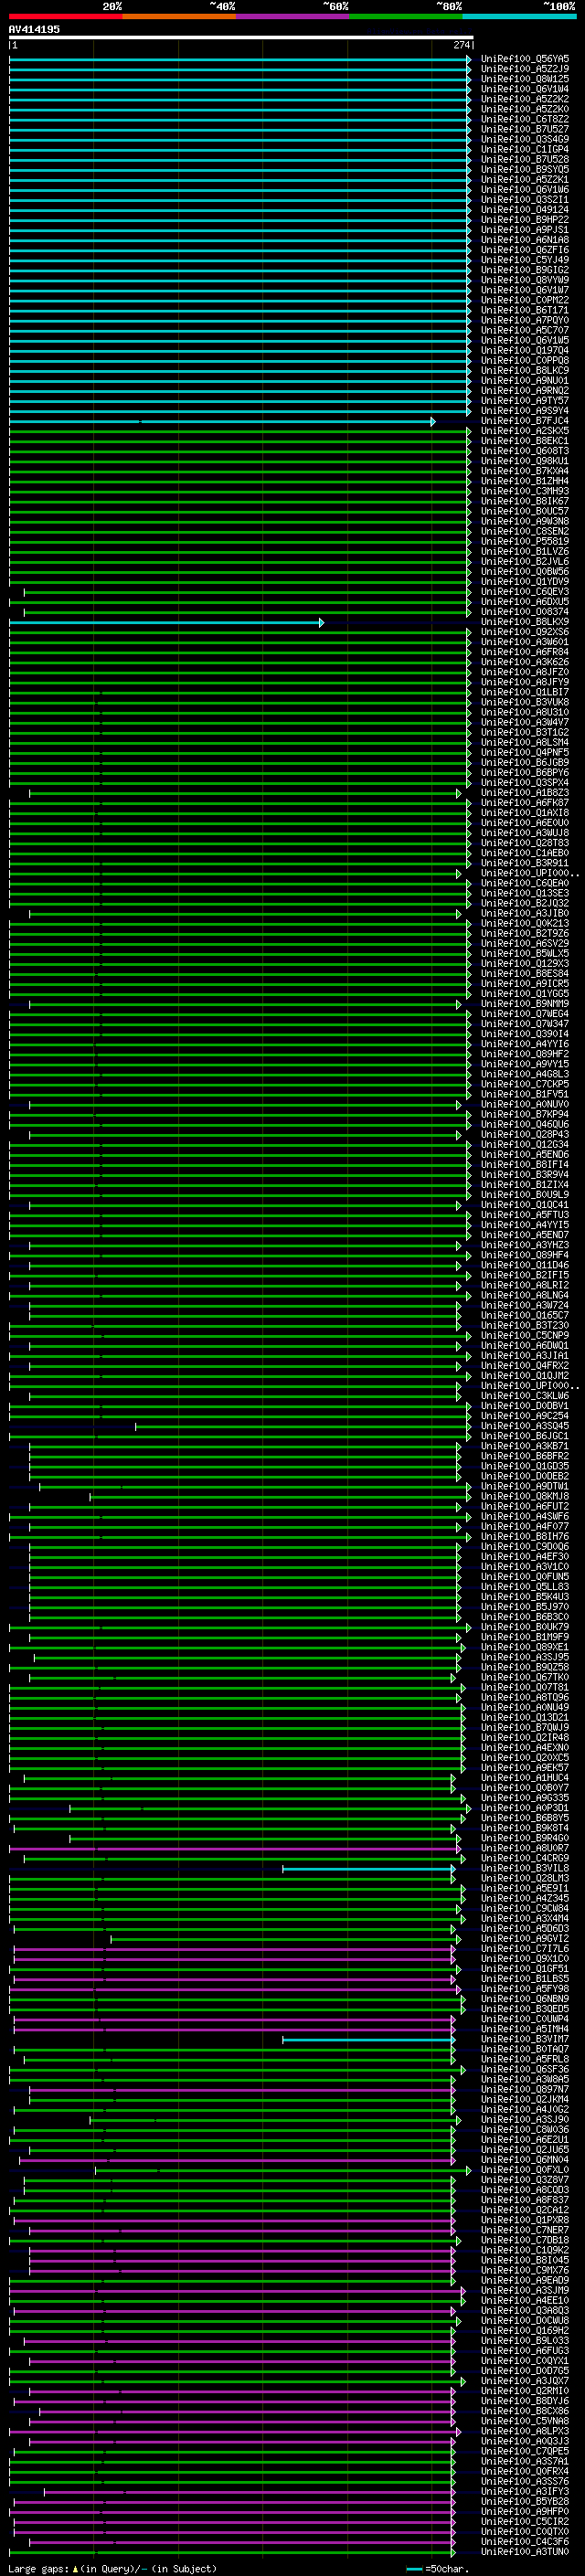Click the red 20% identity legend bar
This screenshot has height=2576, width=585.
[x=65, y=16]
